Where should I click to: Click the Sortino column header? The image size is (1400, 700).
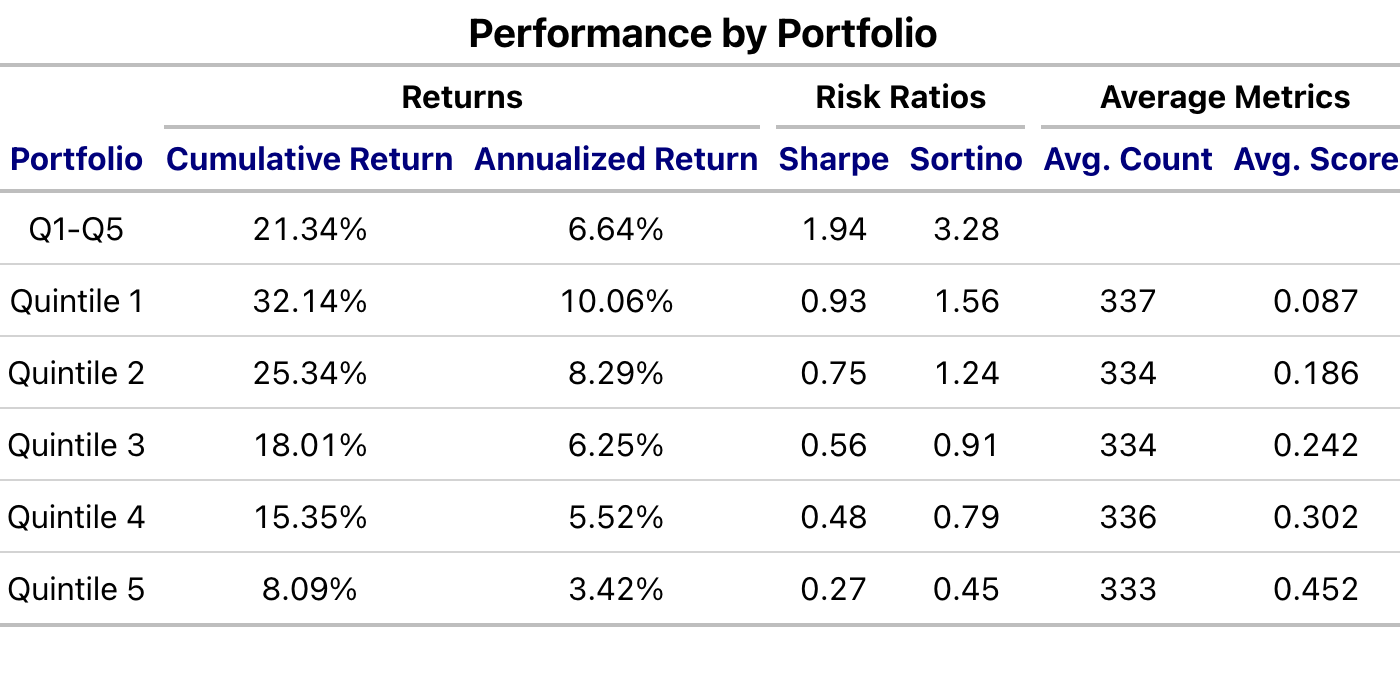point(966,159)
